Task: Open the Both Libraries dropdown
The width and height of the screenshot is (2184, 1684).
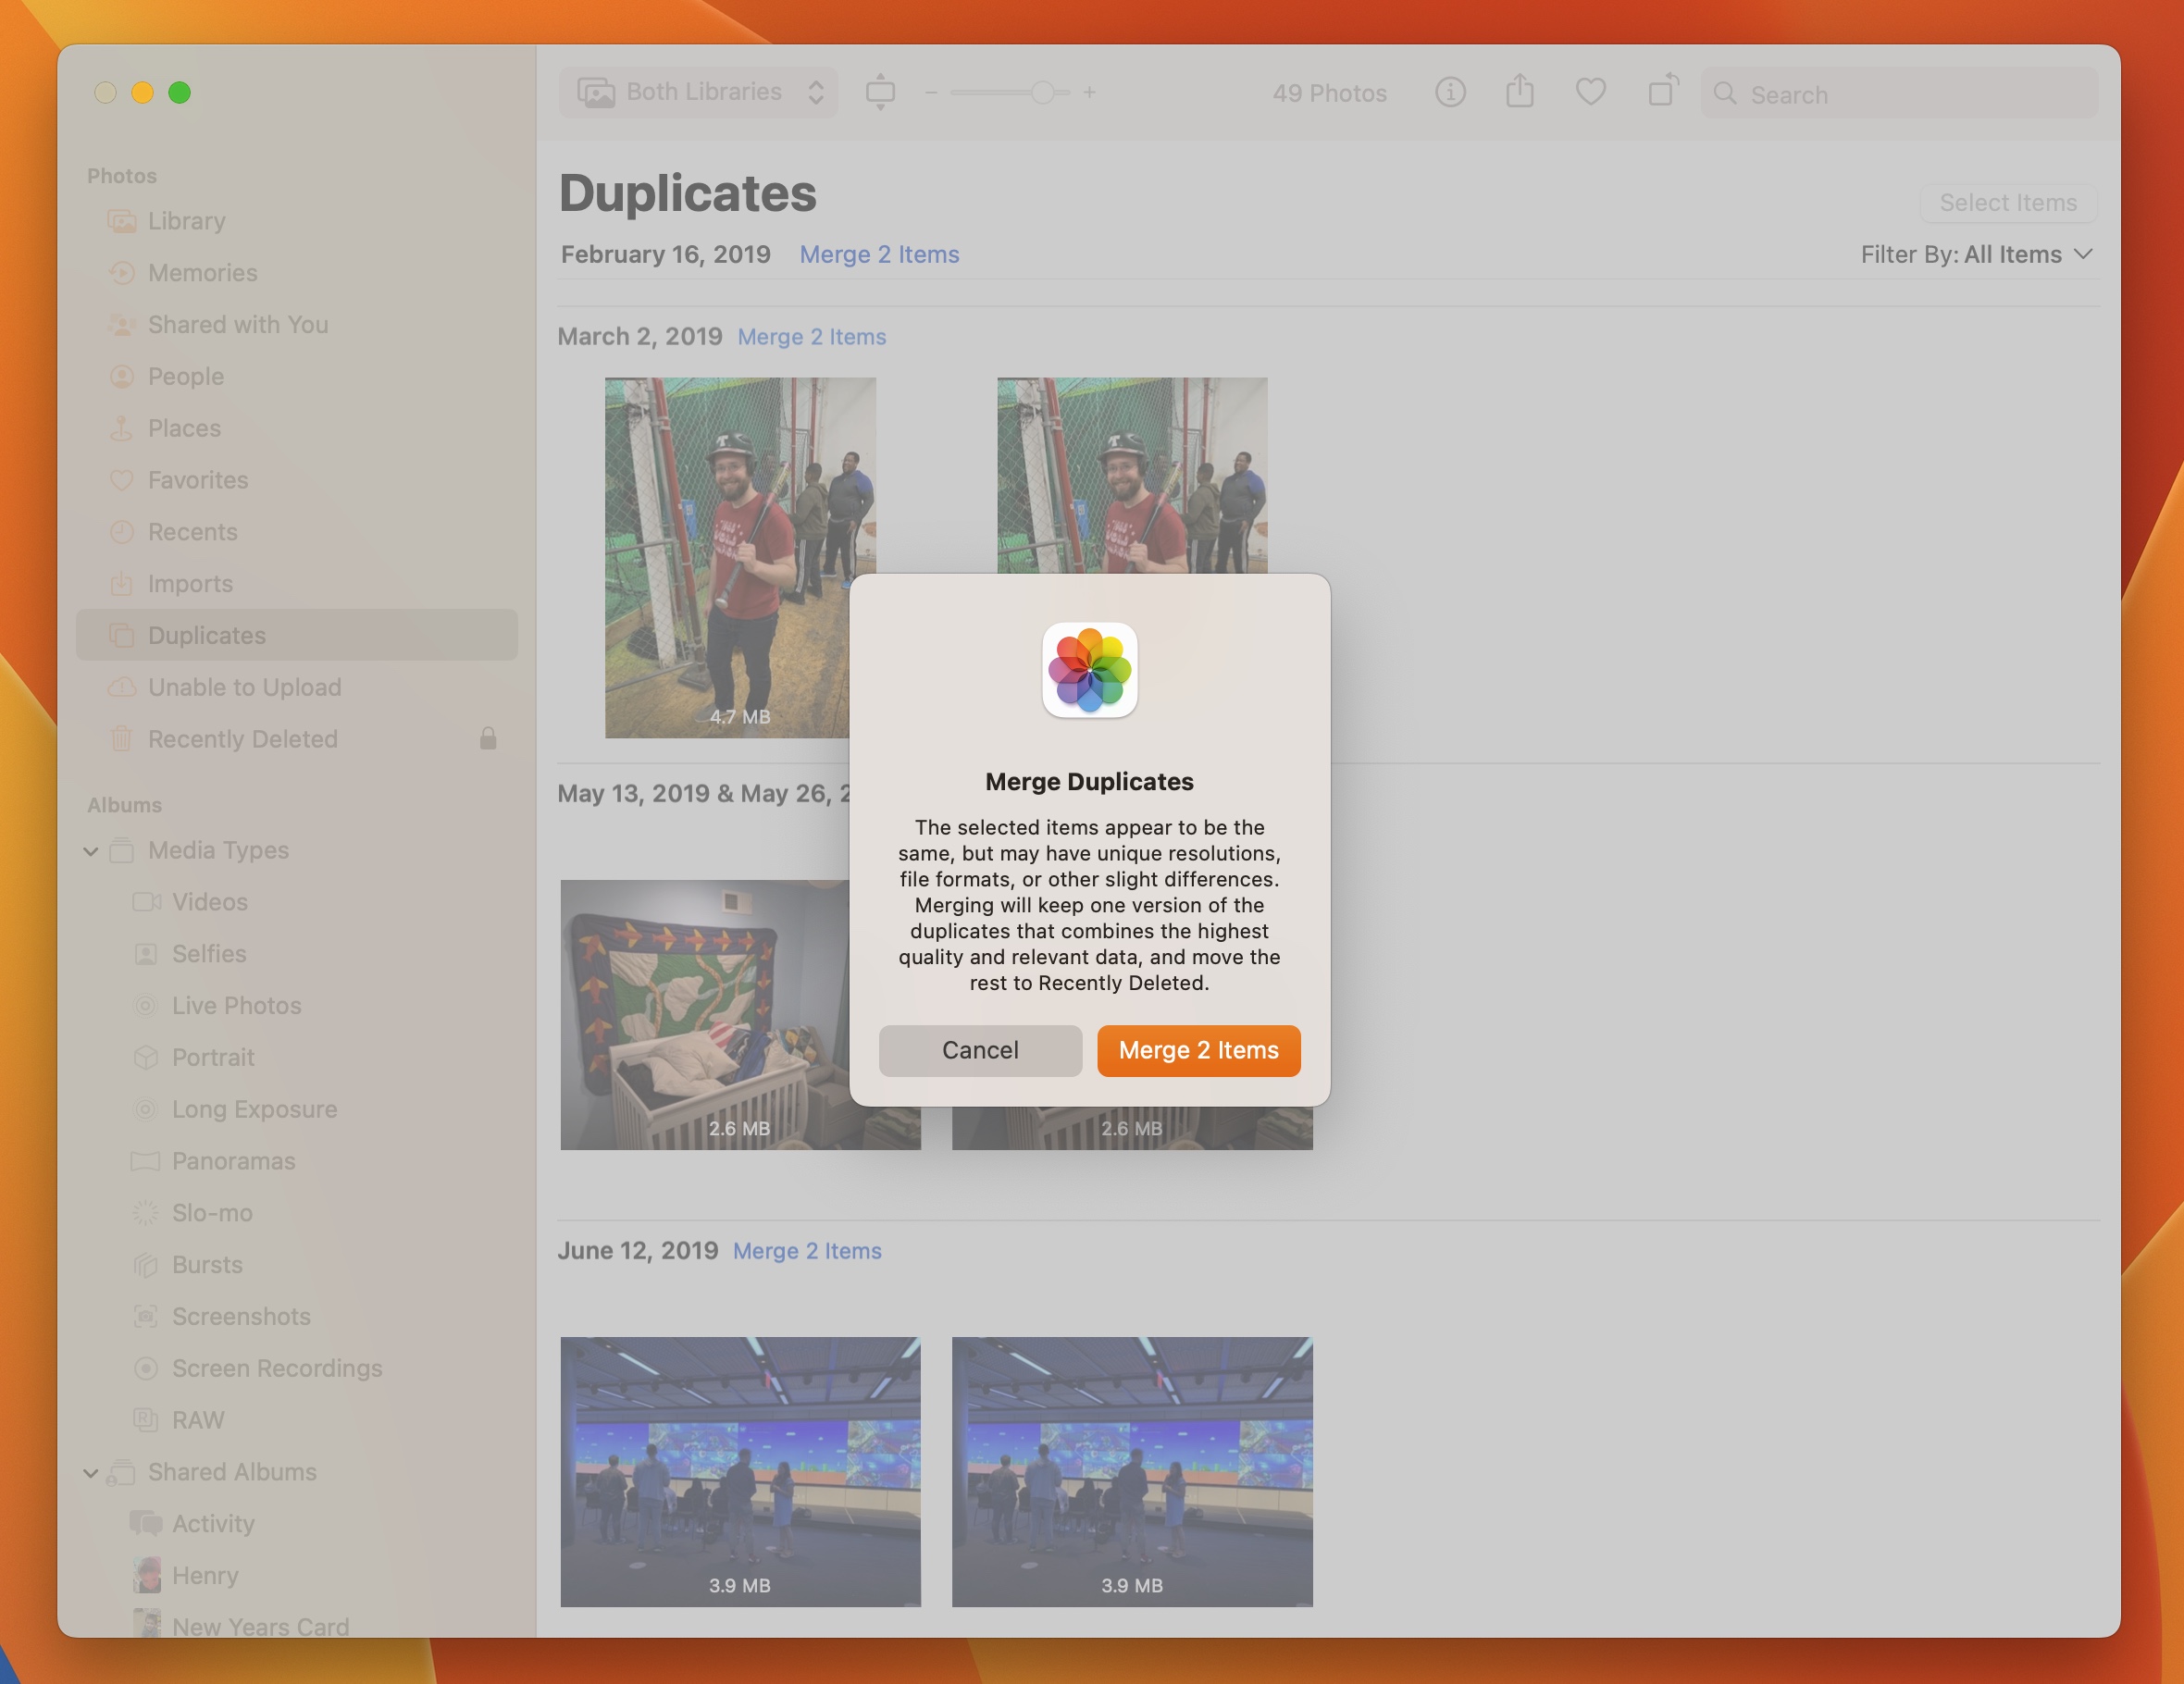Action: click(x=699, y=92)
